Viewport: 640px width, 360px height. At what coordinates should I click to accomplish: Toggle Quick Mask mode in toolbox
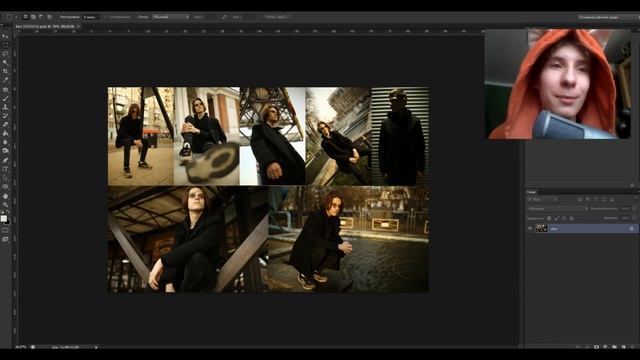coord(5,230)
